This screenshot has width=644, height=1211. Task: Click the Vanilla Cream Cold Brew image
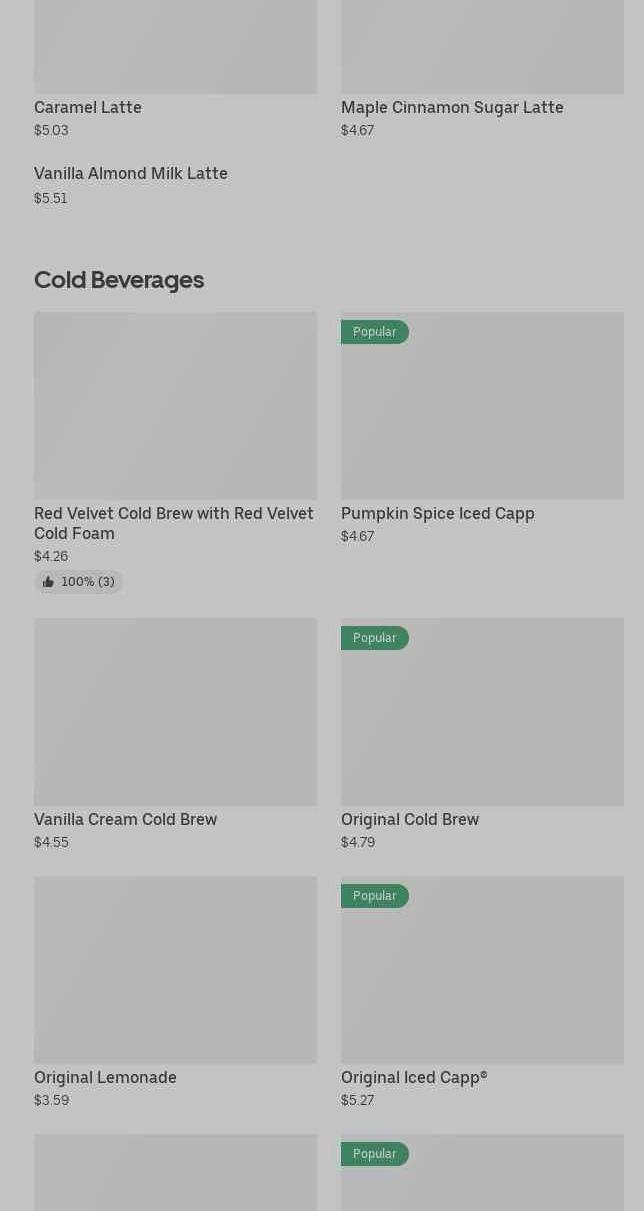(175, 711)
